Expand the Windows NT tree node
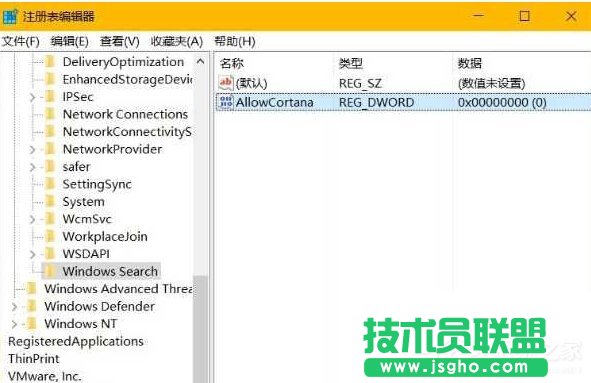591x383 pixels. click(14, 324)
